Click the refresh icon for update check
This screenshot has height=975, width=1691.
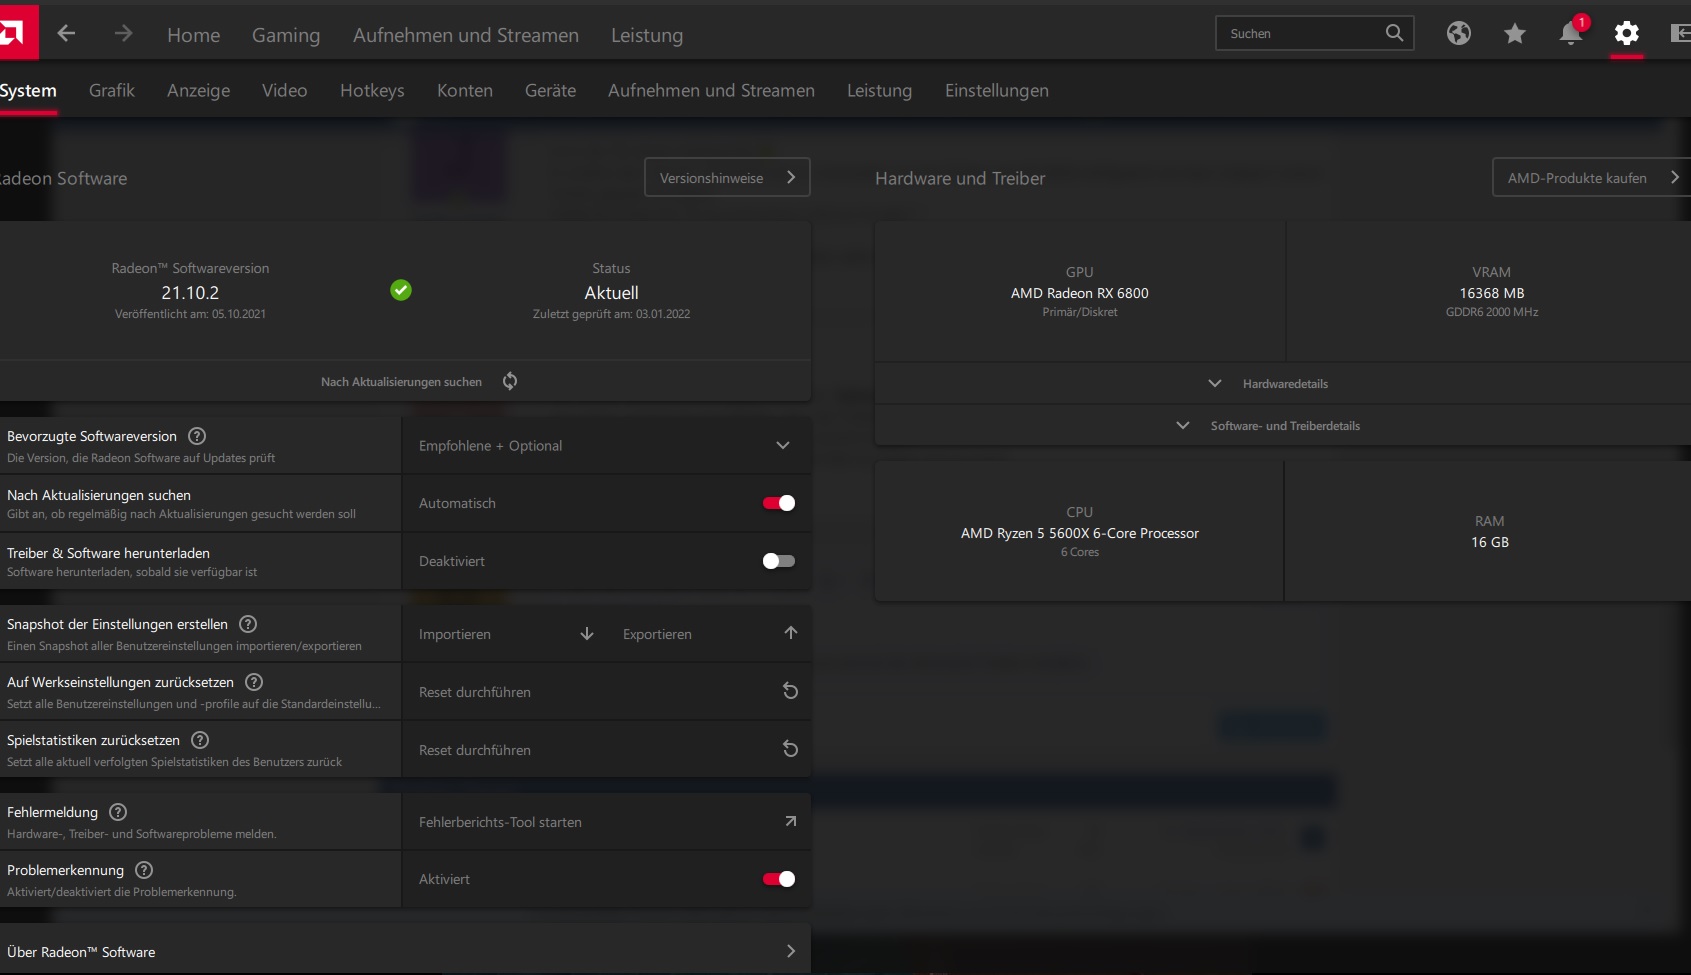pos(510,381)
